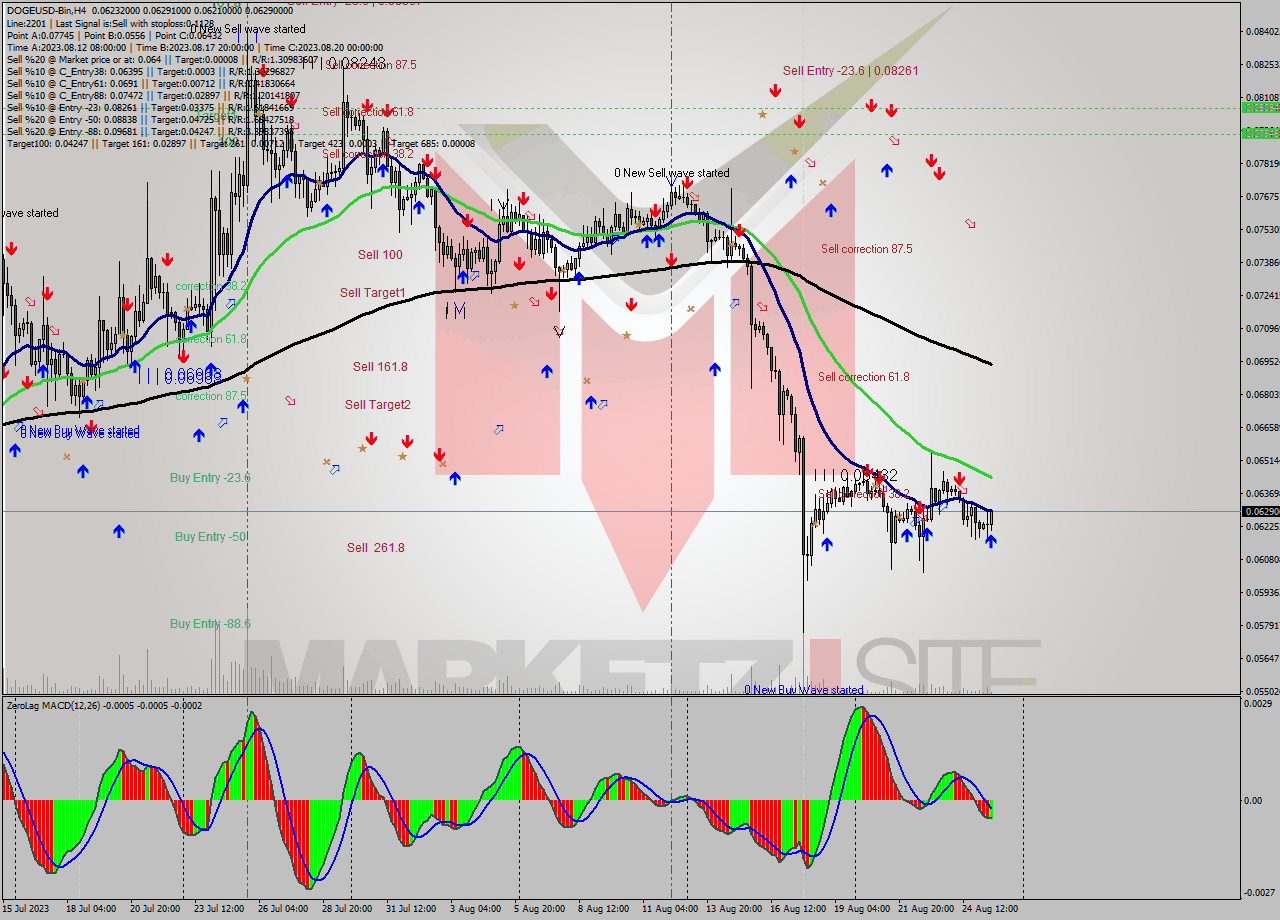This screenshot has width=1280, height=920.
Task: Click the '16 Aug 12:00' time label
Action: click(798, 909)
